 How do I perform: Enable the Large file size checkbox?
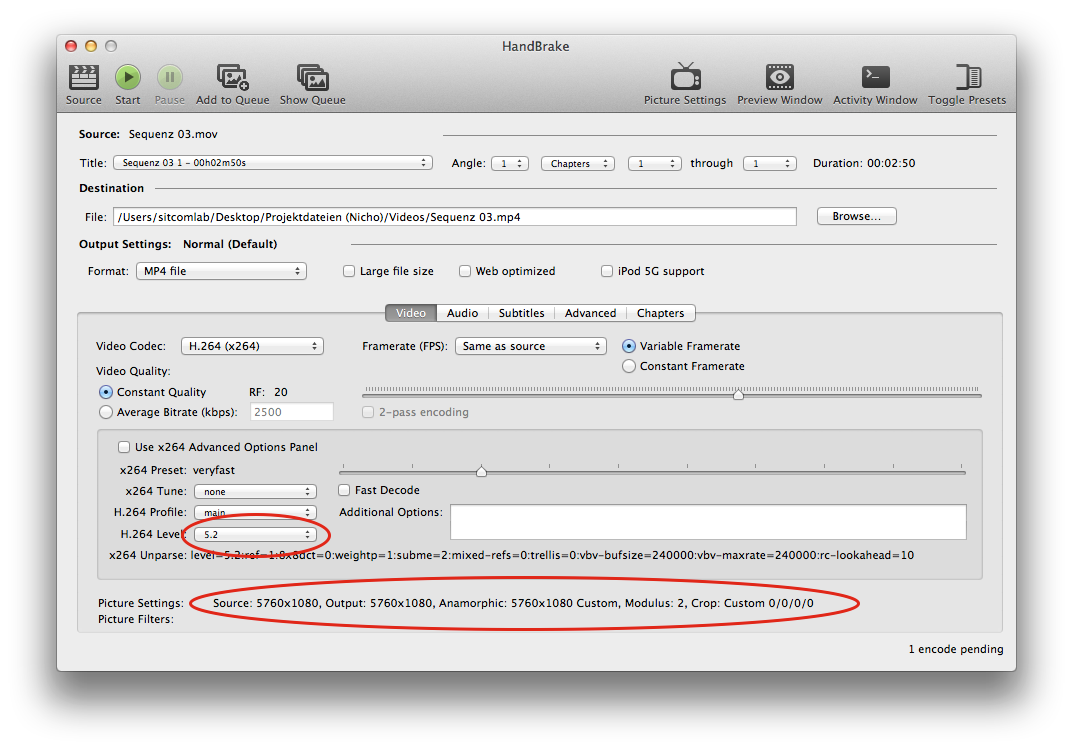point(349,271)
